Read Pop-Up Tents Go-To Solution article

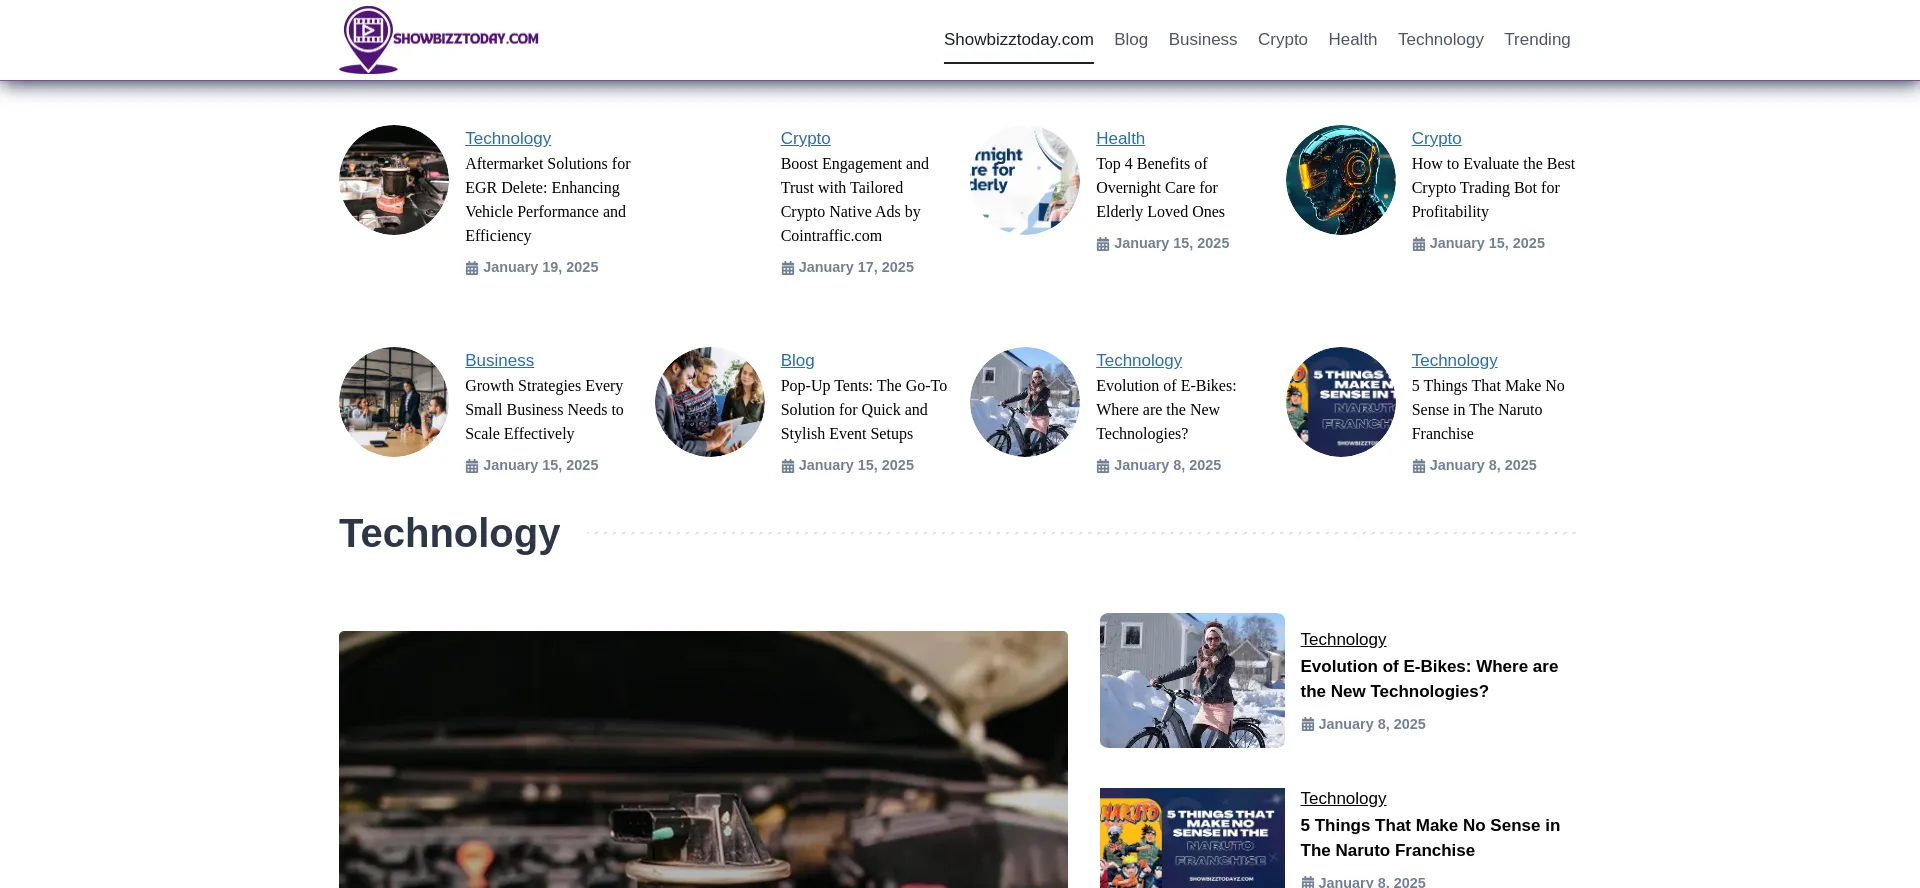click(864, 410)
